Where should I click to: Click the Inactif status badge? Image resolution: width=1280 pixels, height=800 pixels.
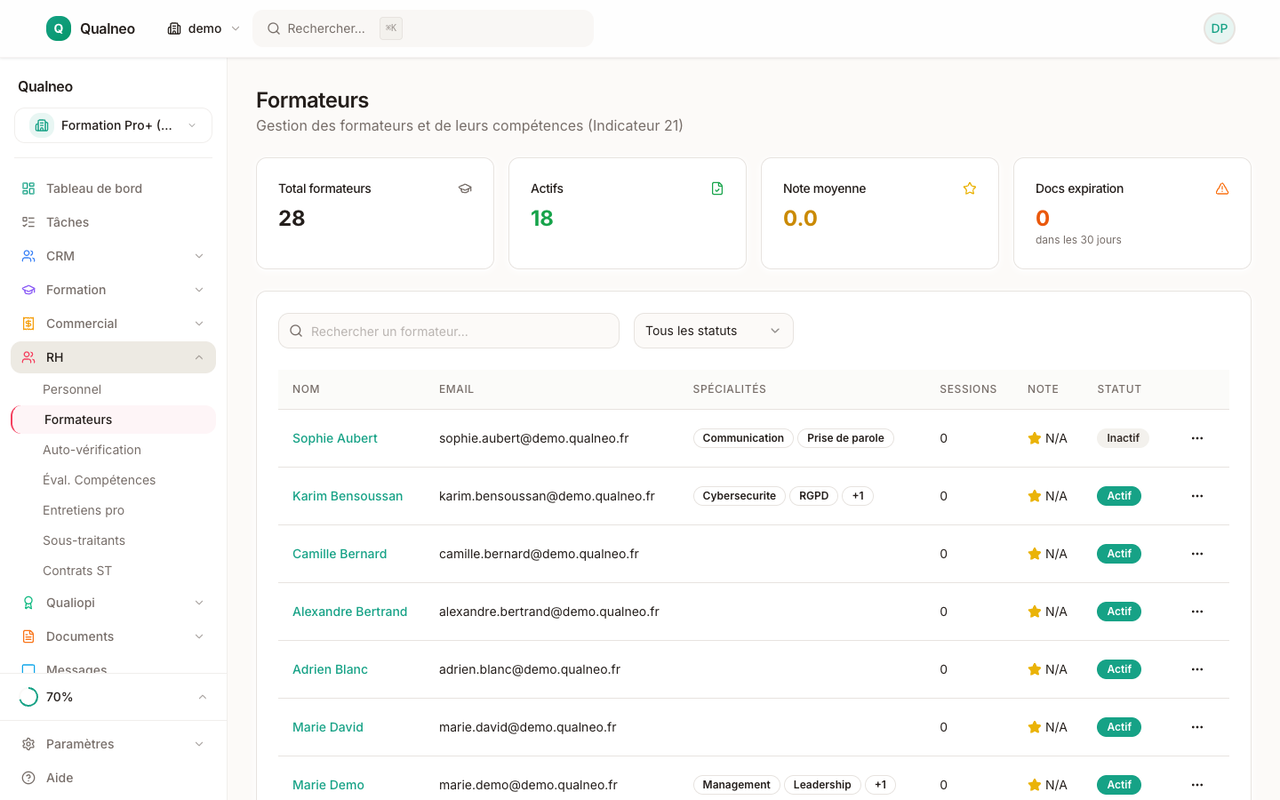tap(1123, 438)
